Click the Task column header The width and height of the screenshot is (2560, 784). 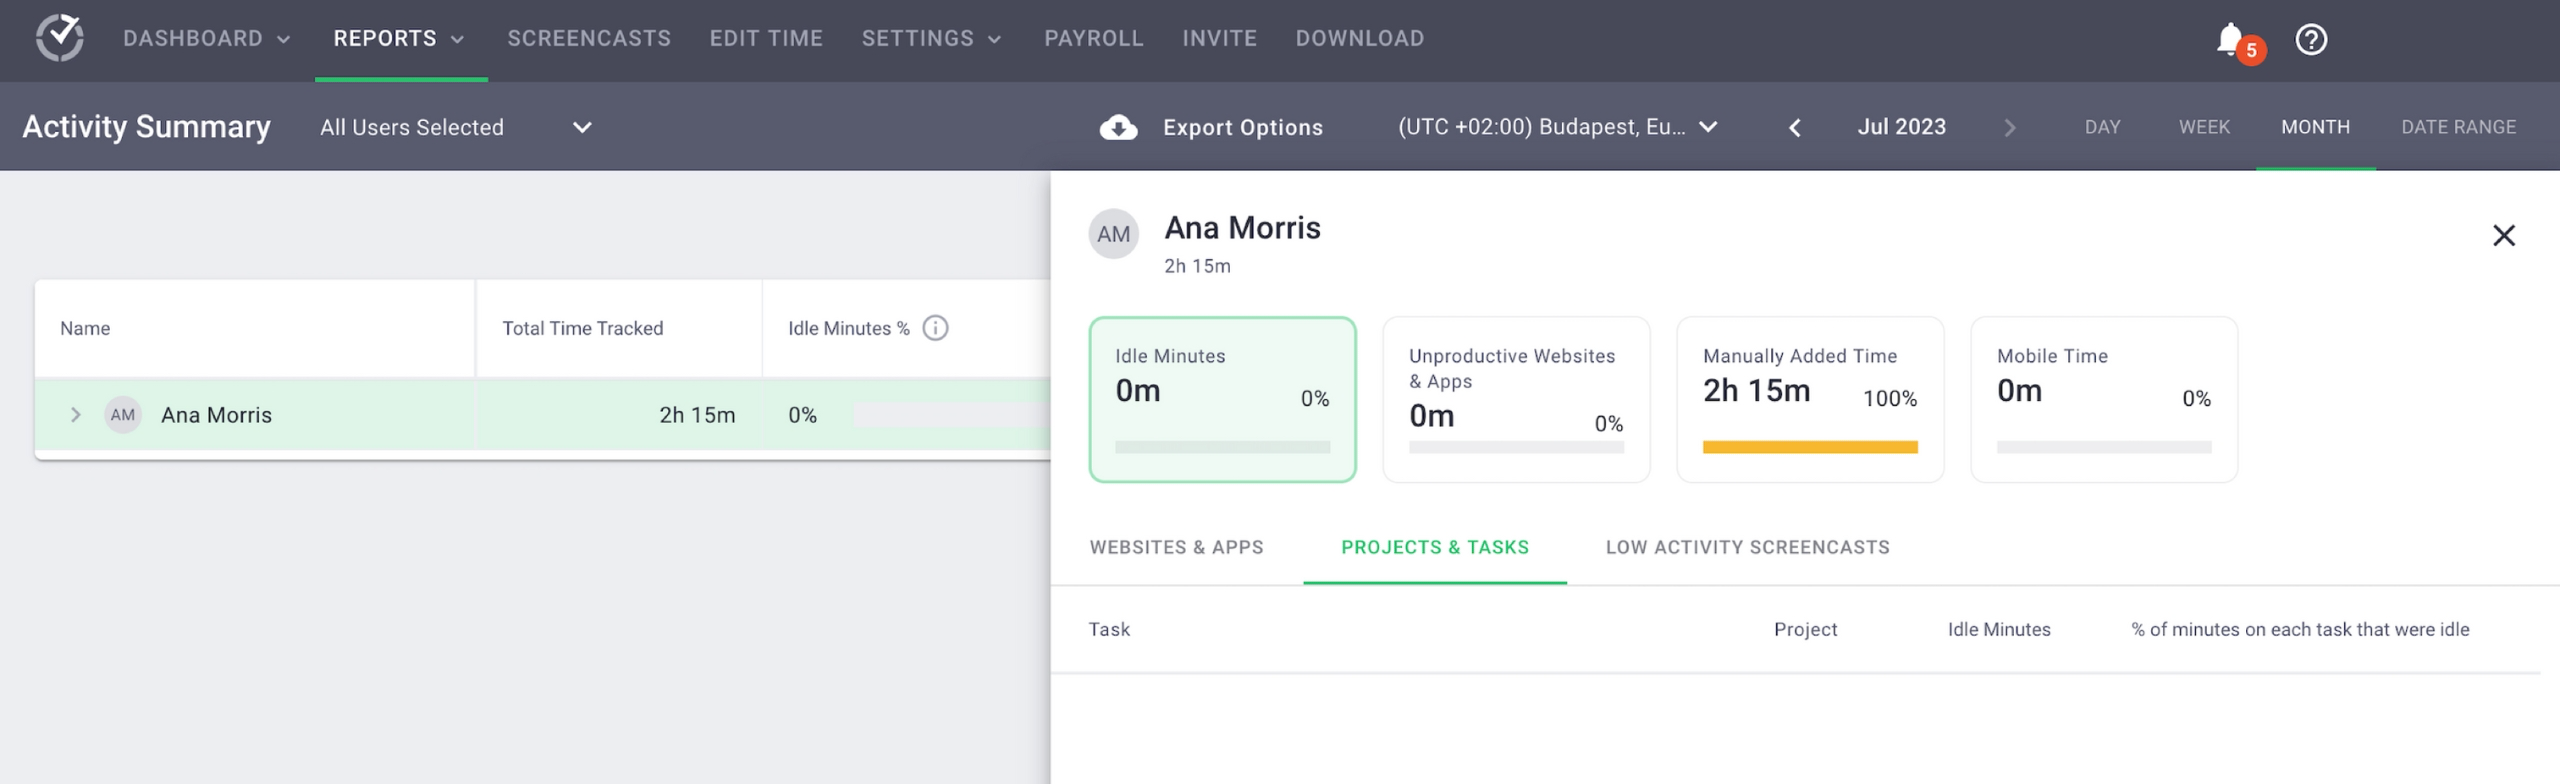pos(1109,629)
